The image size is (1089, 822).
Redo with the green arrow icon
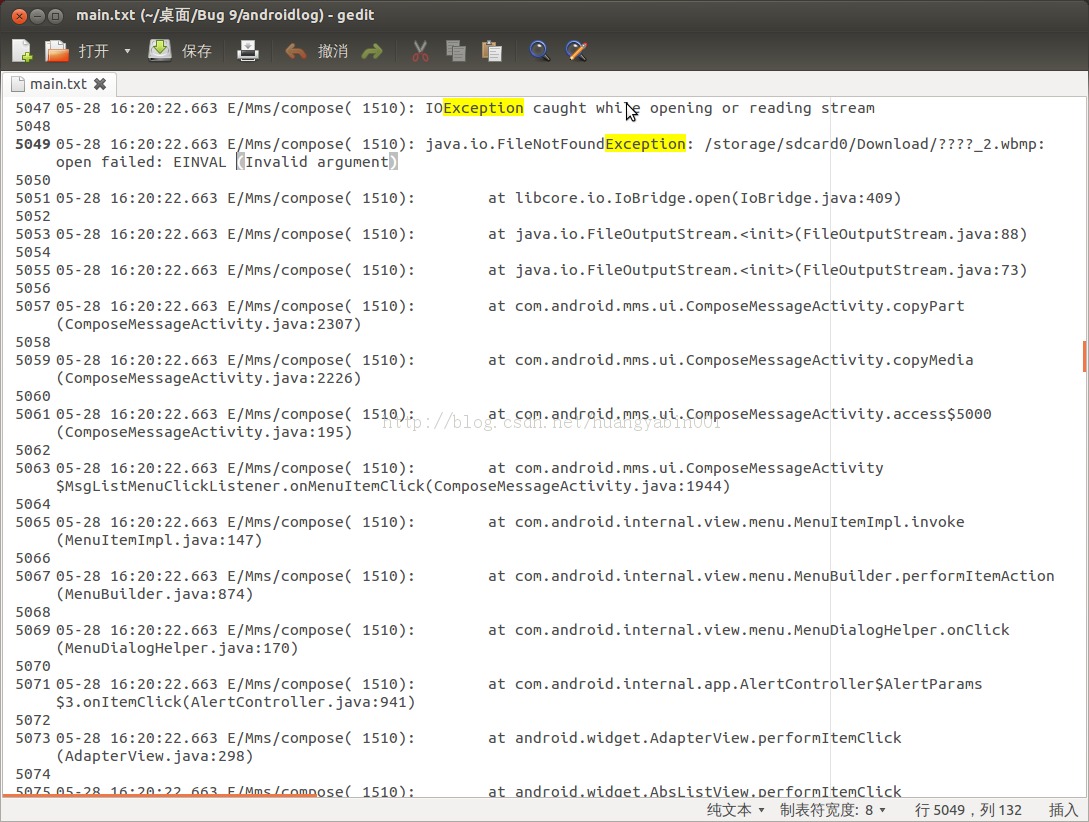point(372,51)
